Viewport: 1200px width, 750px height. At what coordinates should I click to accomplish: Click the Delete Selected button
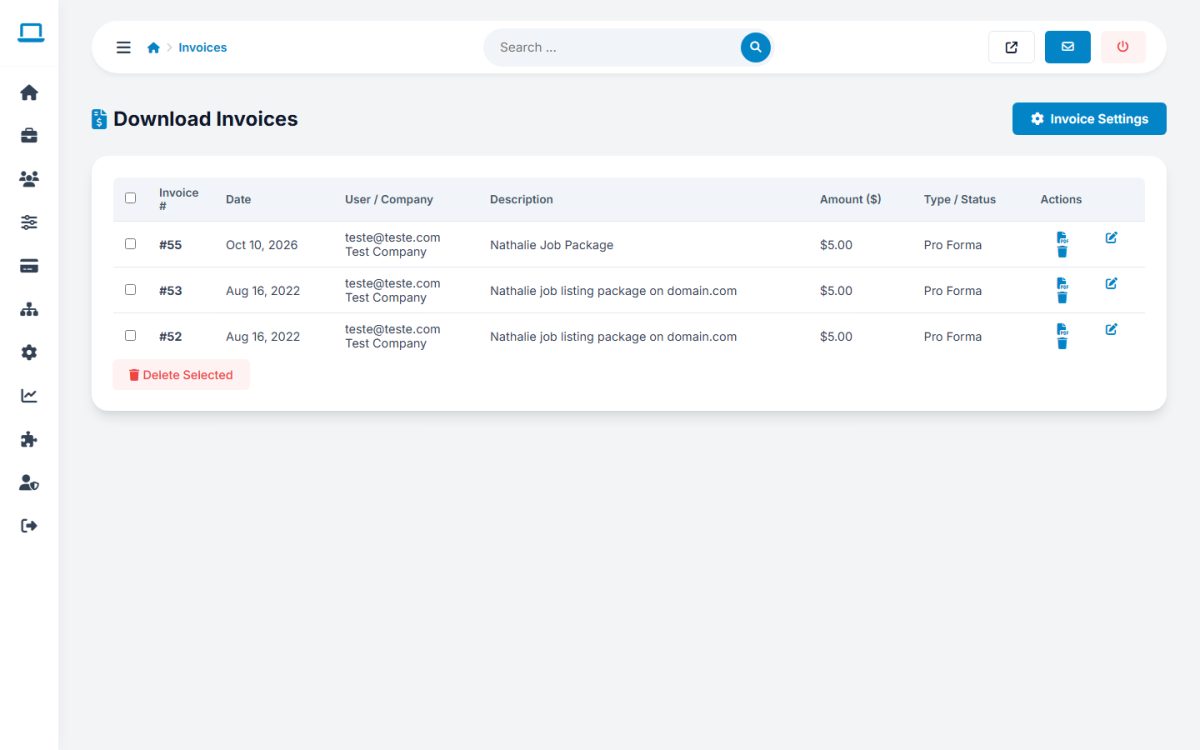[181, 375]
